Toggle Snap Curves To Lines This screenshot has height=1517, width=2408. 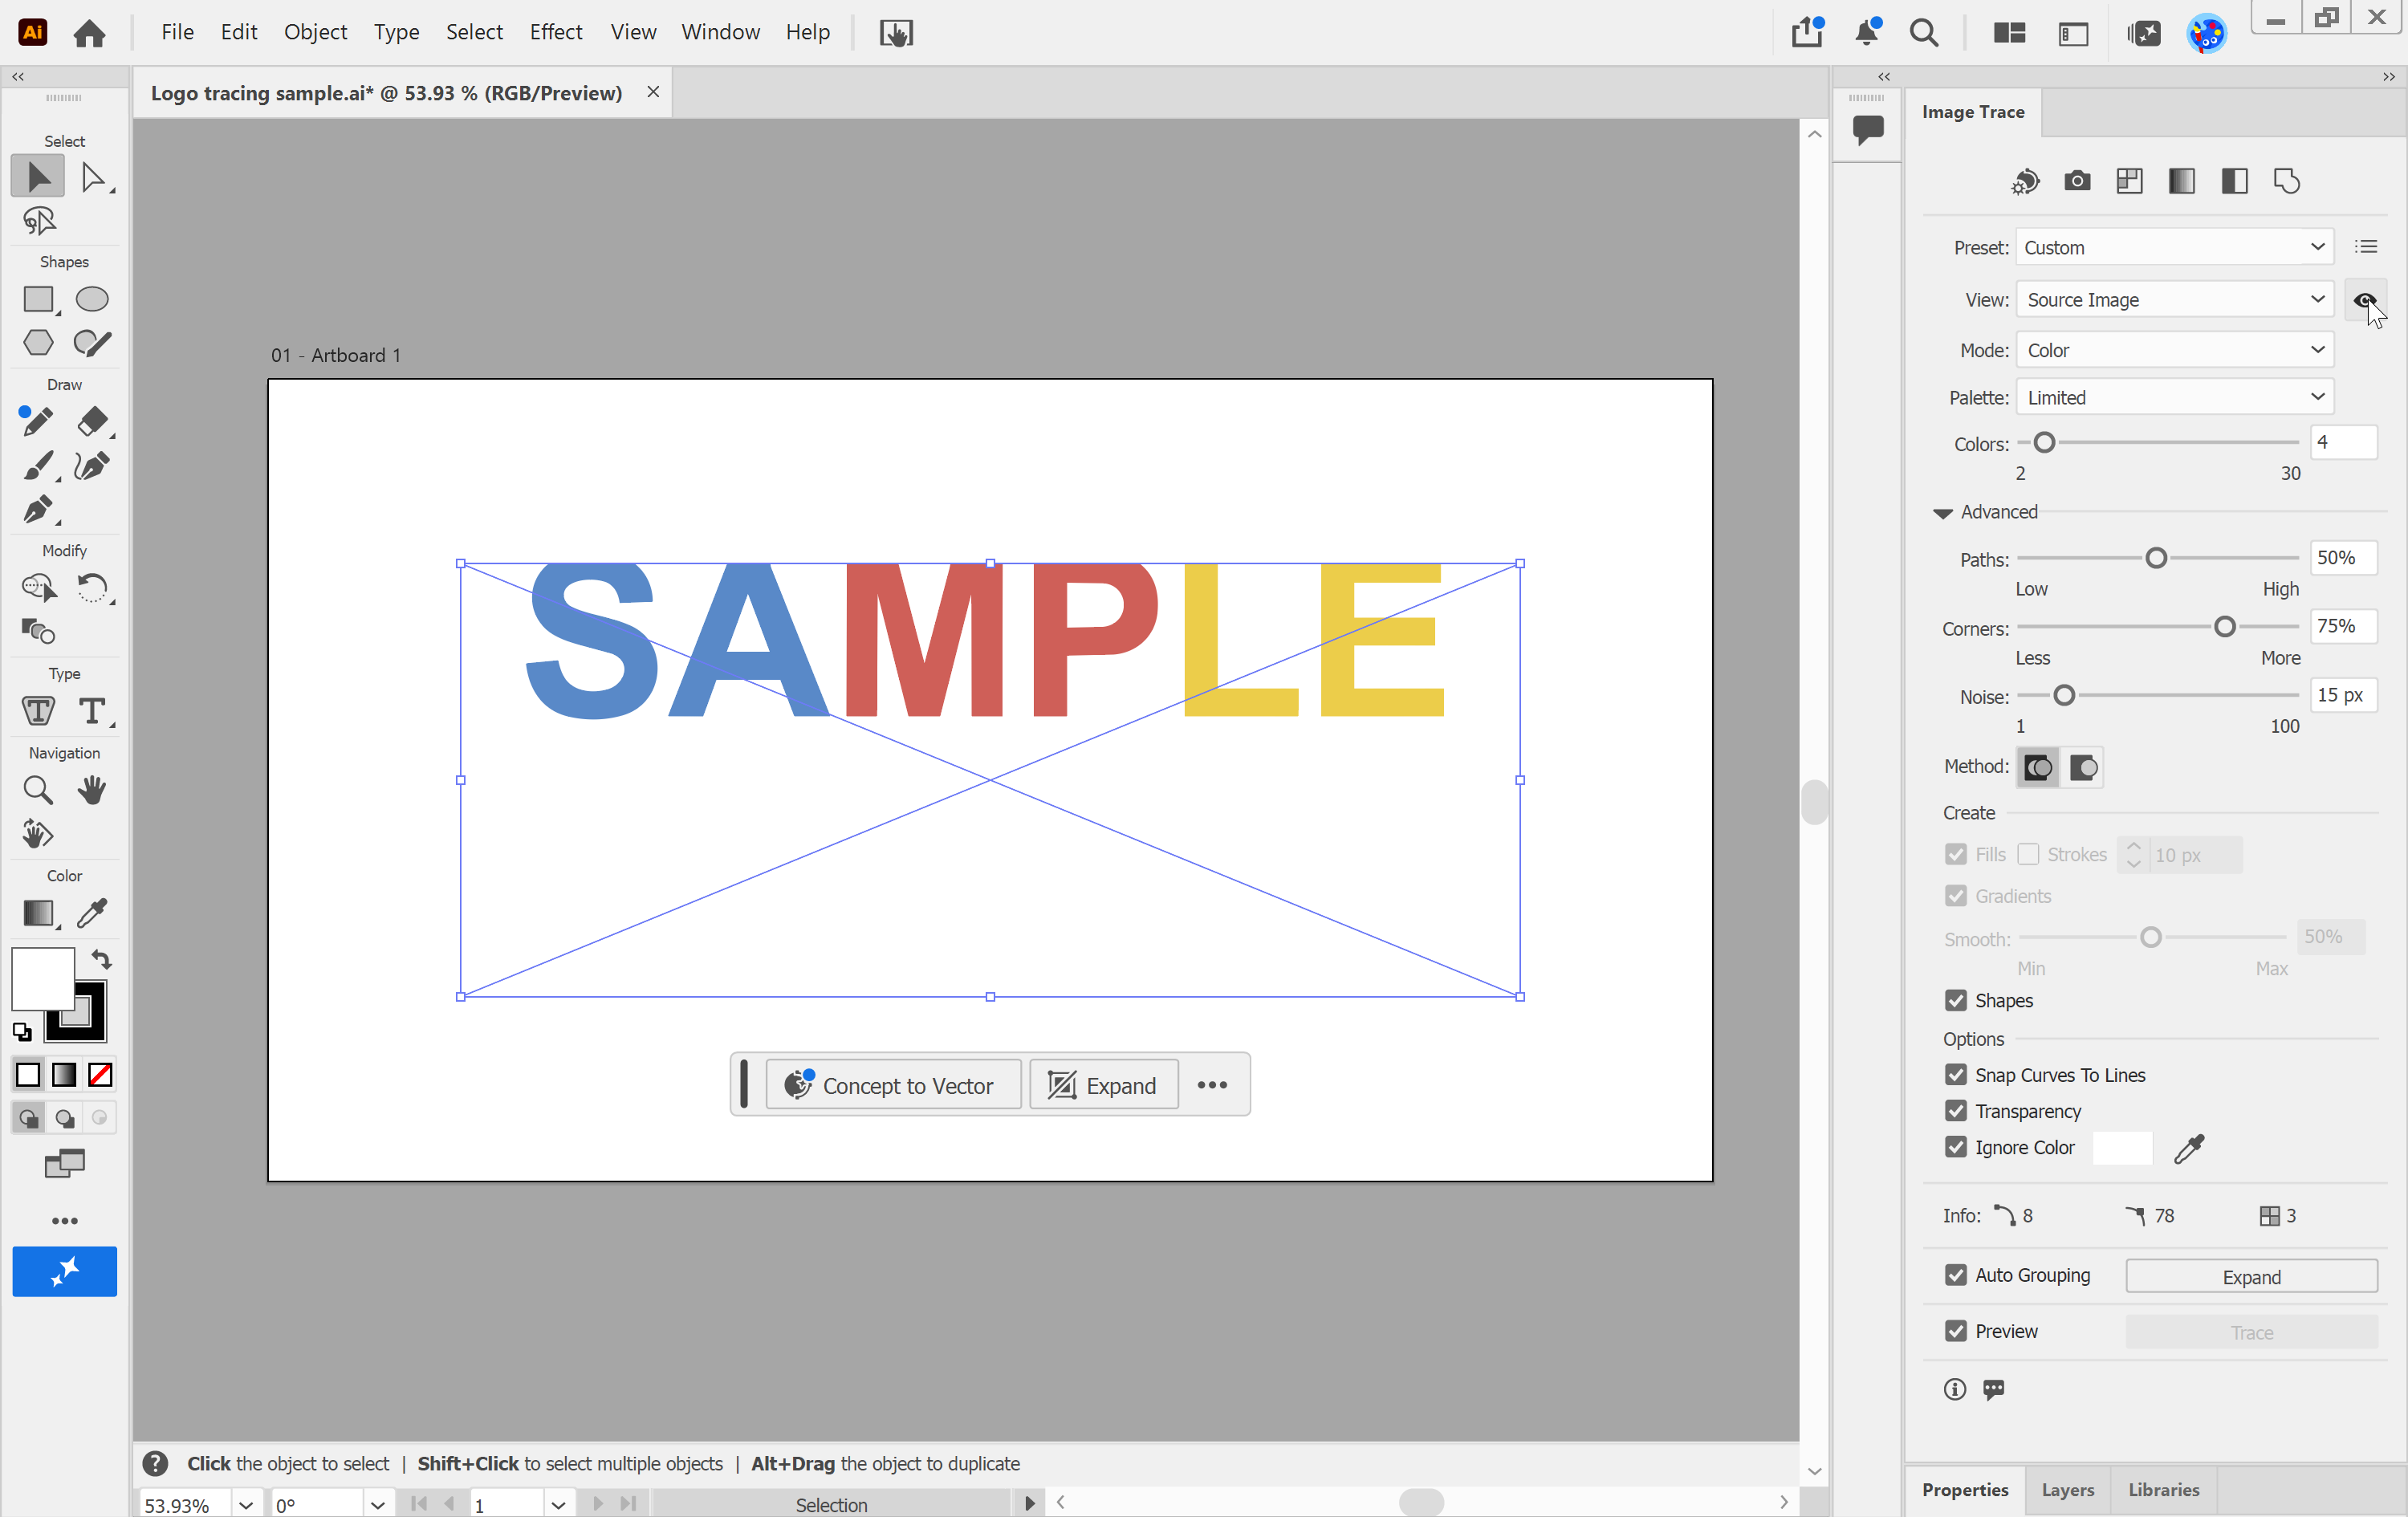tap(1956, 1075)
